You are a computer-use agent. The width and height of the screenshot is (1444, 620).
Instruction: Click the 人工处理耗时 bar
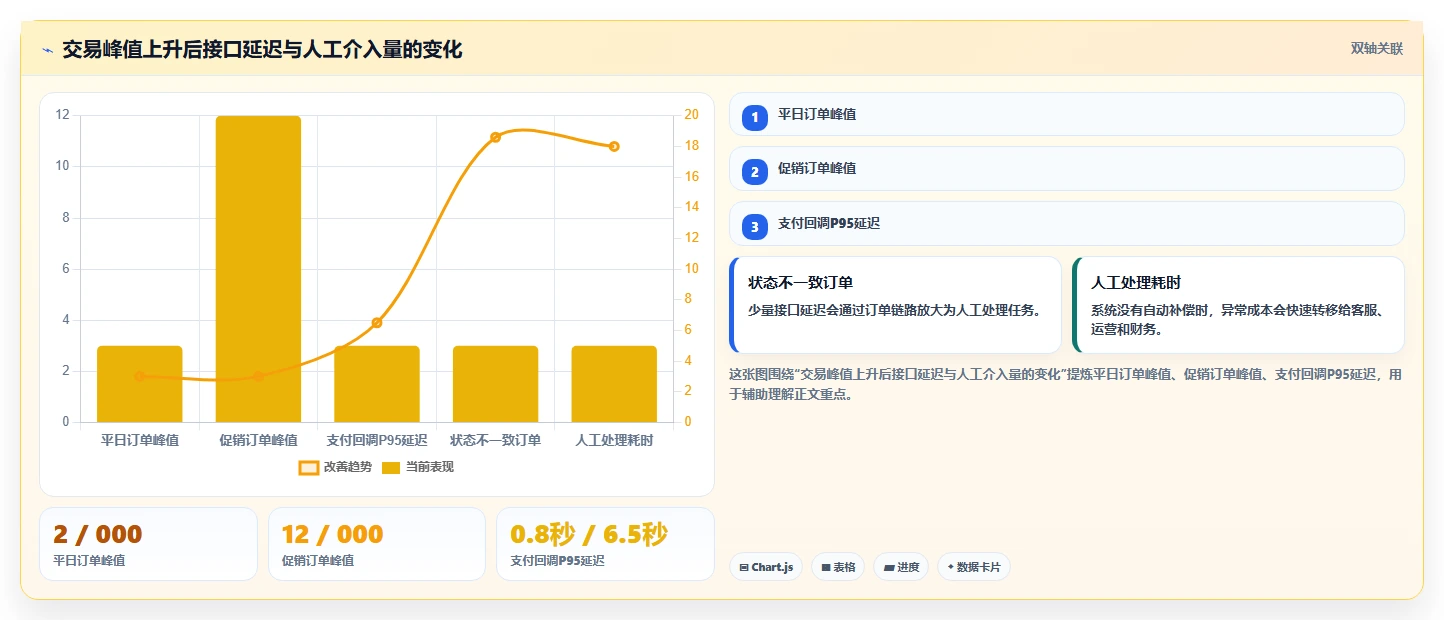[x=614, y=384]
